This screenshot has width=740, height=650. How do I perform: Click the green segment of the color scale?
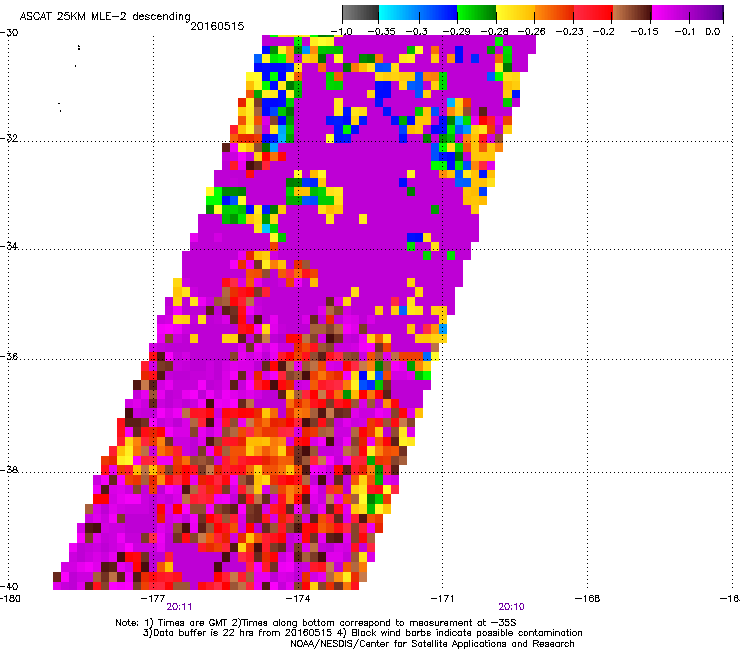pos(477,12)
